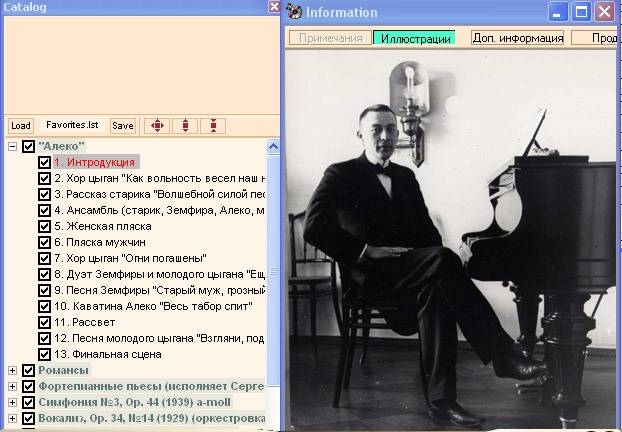Click the Rachmaninoff piano photograph

[x=451, y=240]
